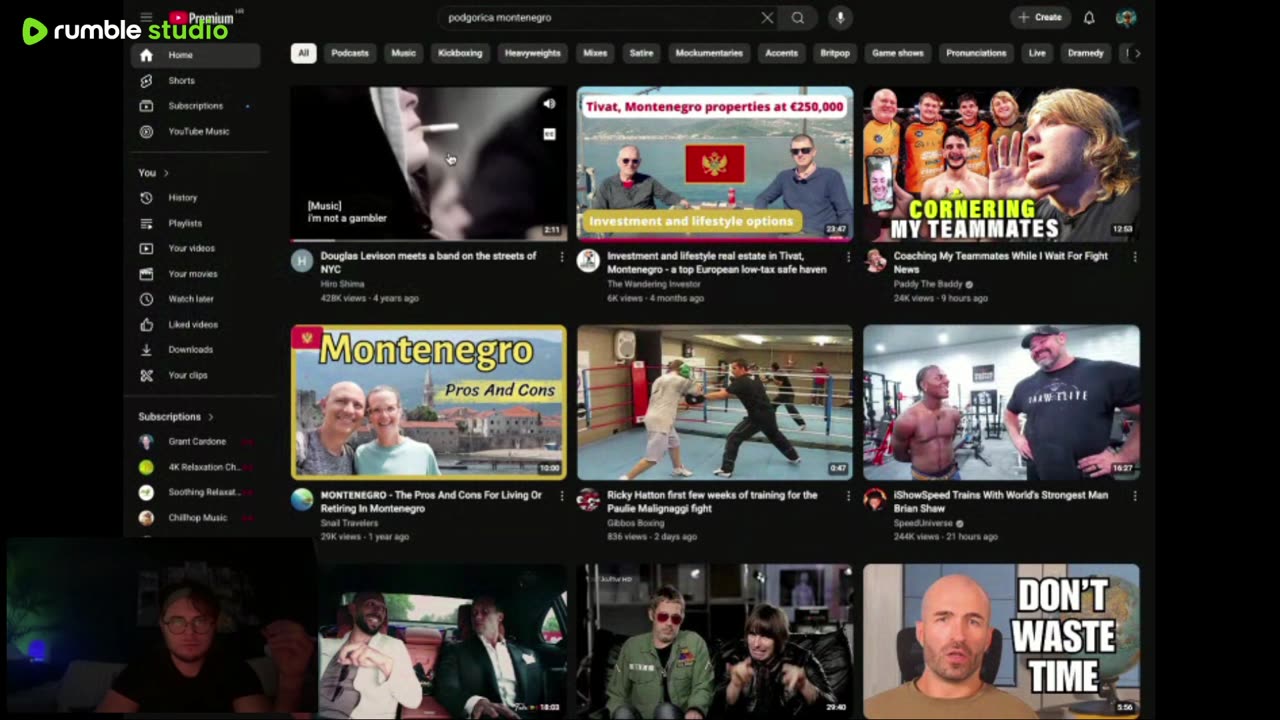
Task: Open the Grant Cardone subscription
Action: [195, 441]
